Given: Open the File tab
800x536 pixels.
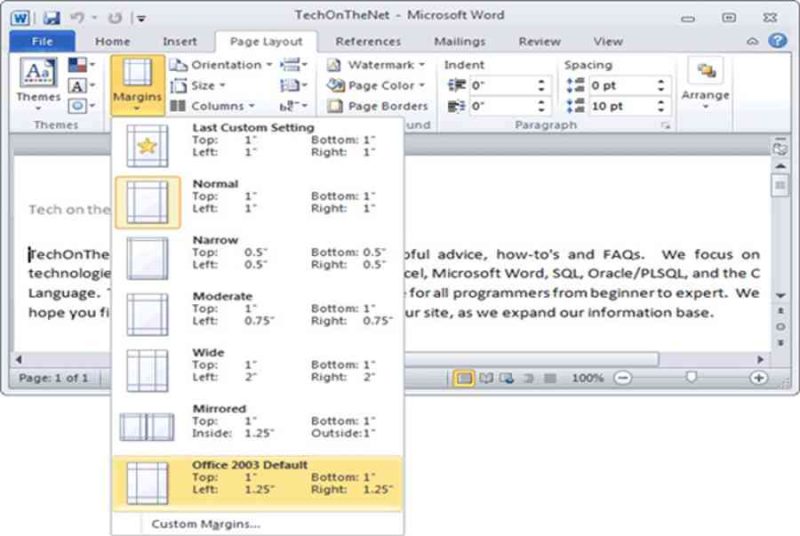Looking at the screenshot, I should point(42,41).
